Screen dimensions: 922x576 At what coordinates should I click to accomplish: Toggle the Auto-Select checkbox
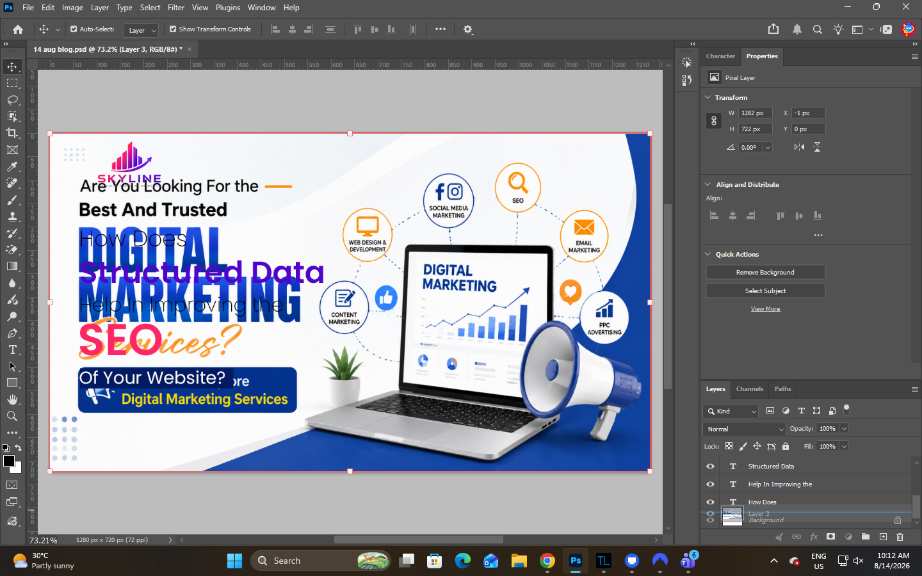click(74, 29)
